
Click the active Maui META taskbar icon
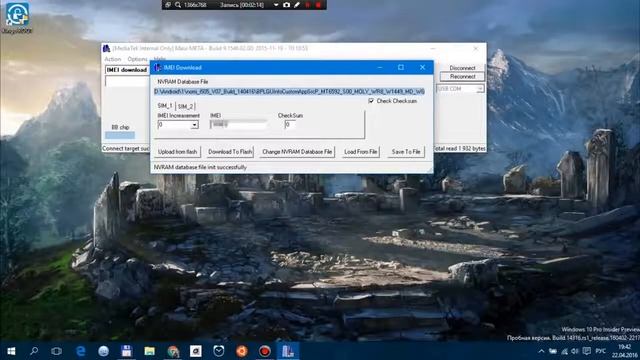point(288,351)
